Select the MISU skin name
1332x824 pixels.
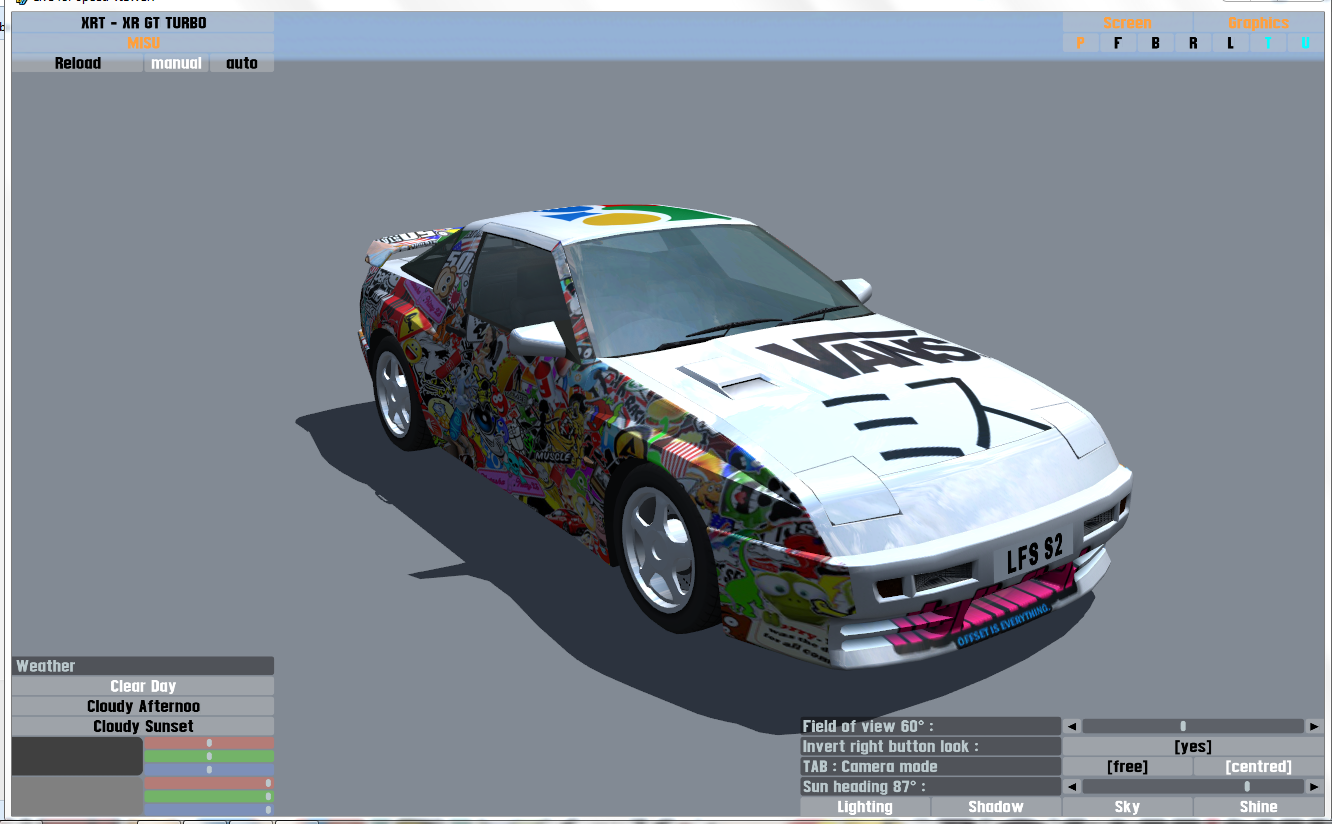coord(143,43)
